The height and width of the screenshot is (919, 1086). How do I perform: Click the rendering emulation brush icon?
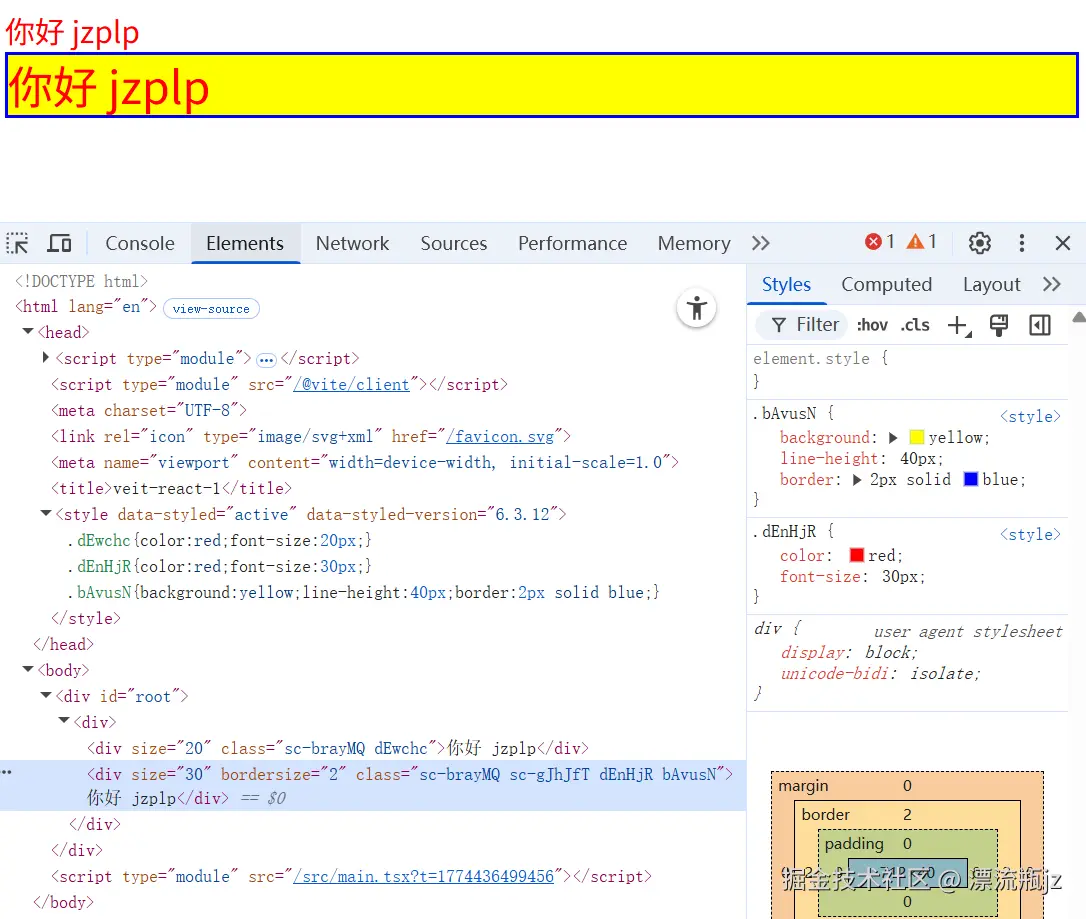point(999,324)
